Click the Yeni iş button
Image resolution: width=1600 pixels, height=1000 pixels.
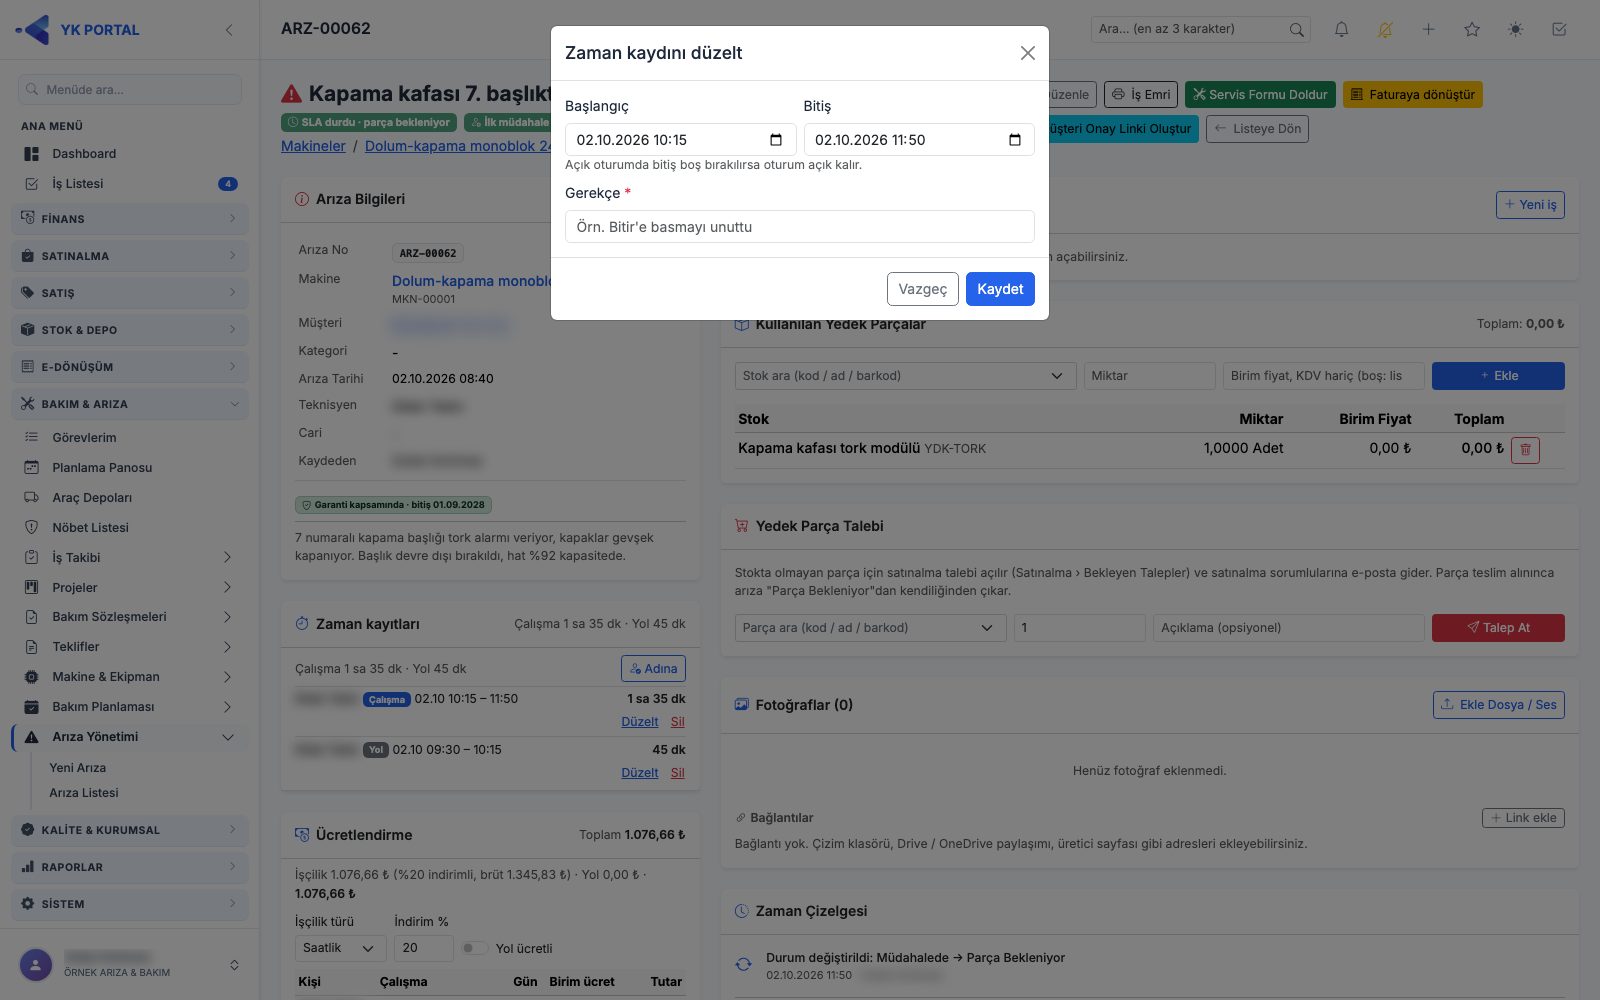click(1530, 205)
